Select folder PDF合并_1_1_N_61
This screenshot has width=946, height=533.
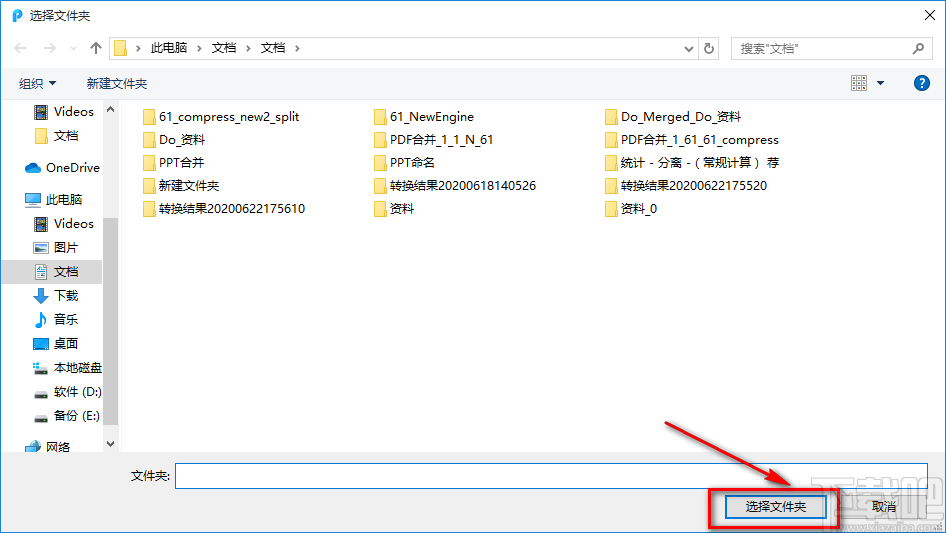[434, 140]
